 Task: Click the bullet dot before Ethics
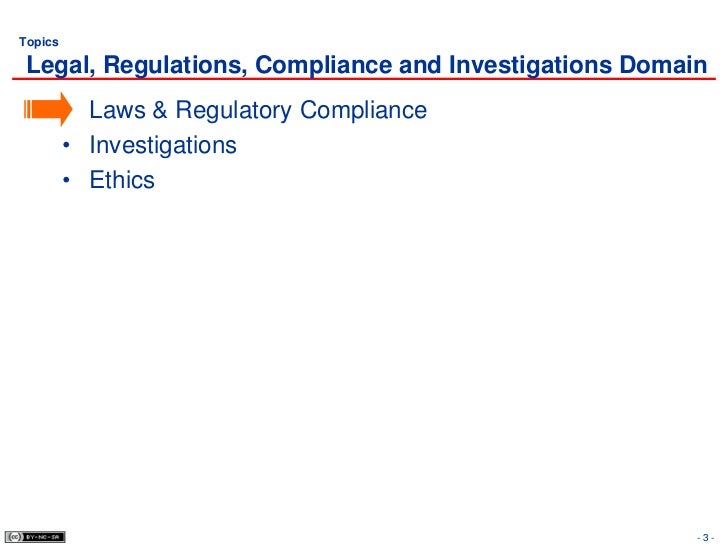pyautogui.click(x=66, y=180)
